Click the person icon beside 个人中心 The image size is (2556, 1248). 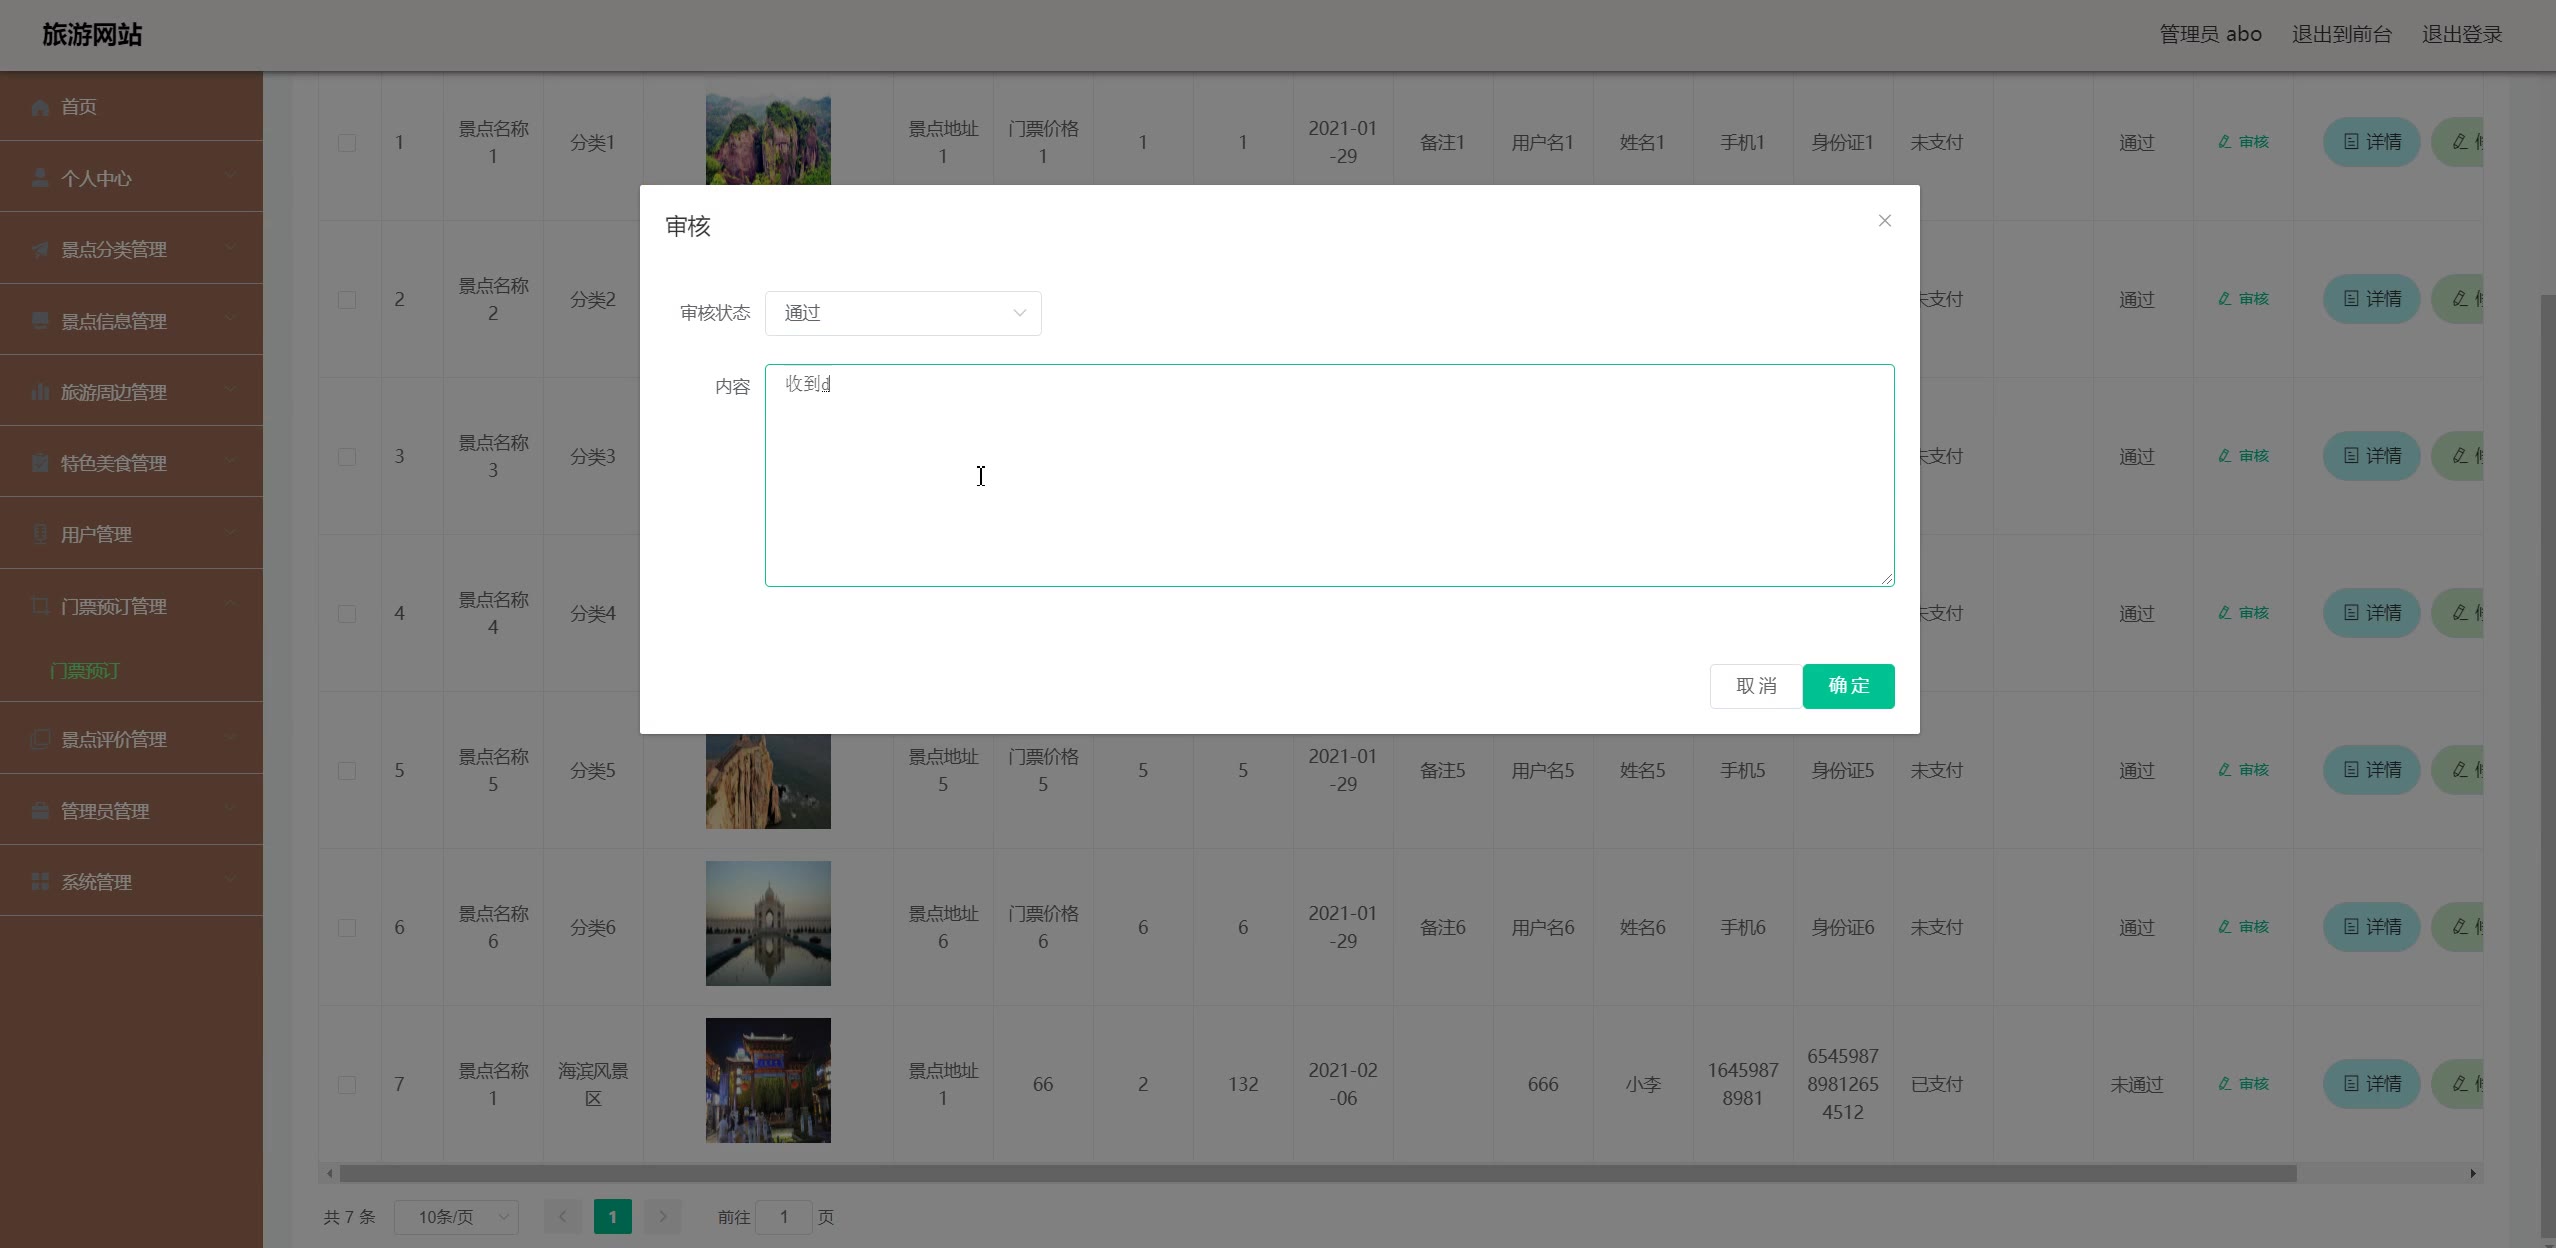40,178
